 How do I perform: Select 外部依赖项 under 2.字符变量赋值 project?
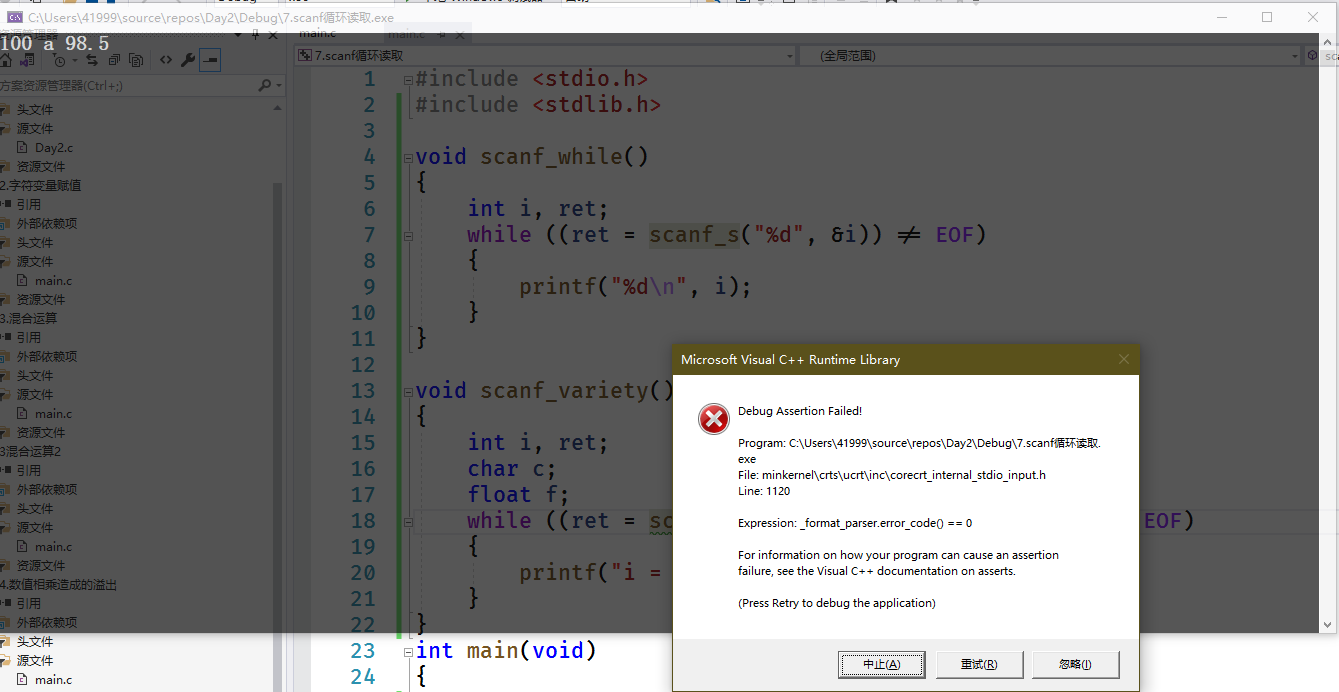(46, 224)
